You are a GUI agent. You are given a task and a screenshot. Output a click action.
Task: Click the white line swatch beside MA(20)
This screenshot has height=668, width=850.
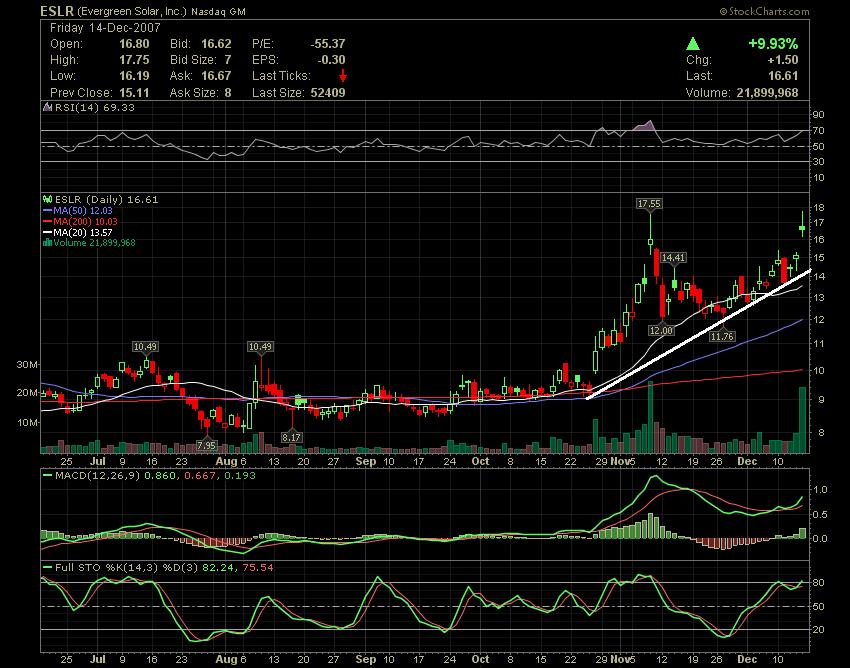[48, 233]
